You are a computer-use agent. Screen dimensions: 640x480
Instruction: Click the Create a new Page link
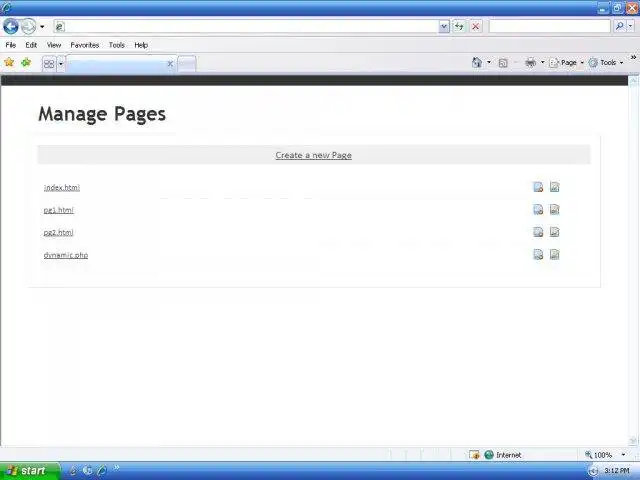click(x=313, y=155)
